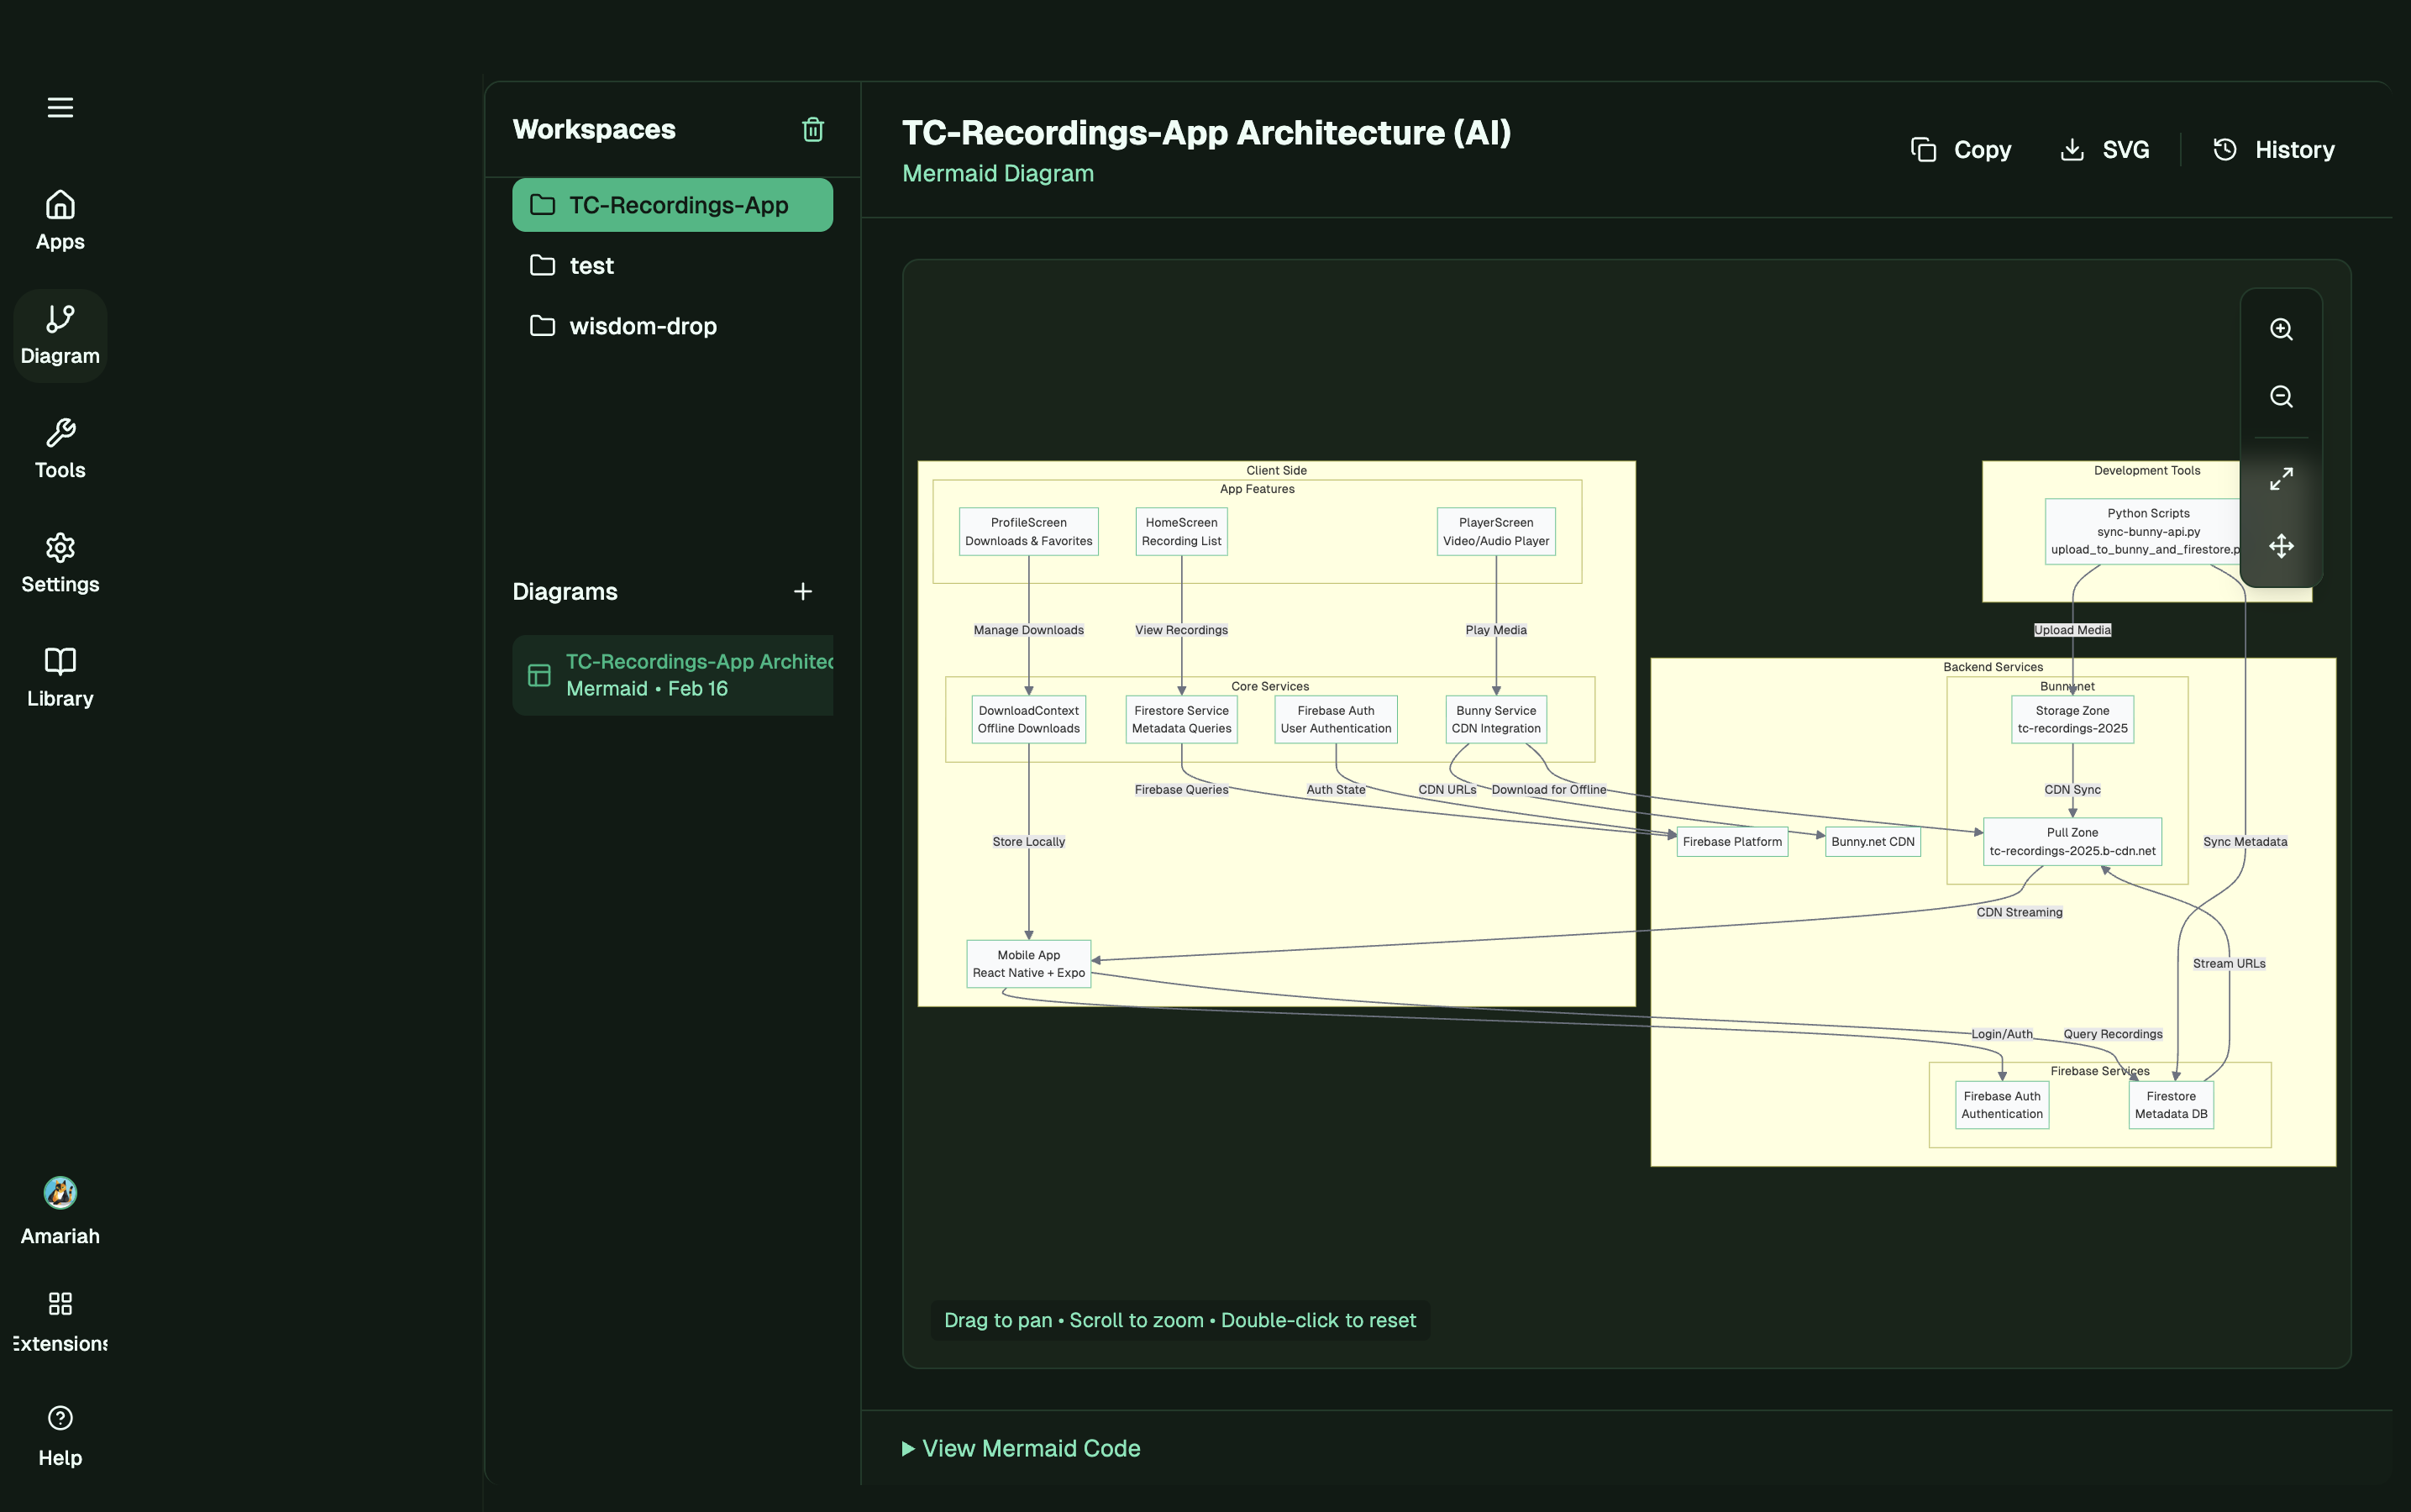Open the Library section
2411x1512 pixels.
click(x=60, y=677)
